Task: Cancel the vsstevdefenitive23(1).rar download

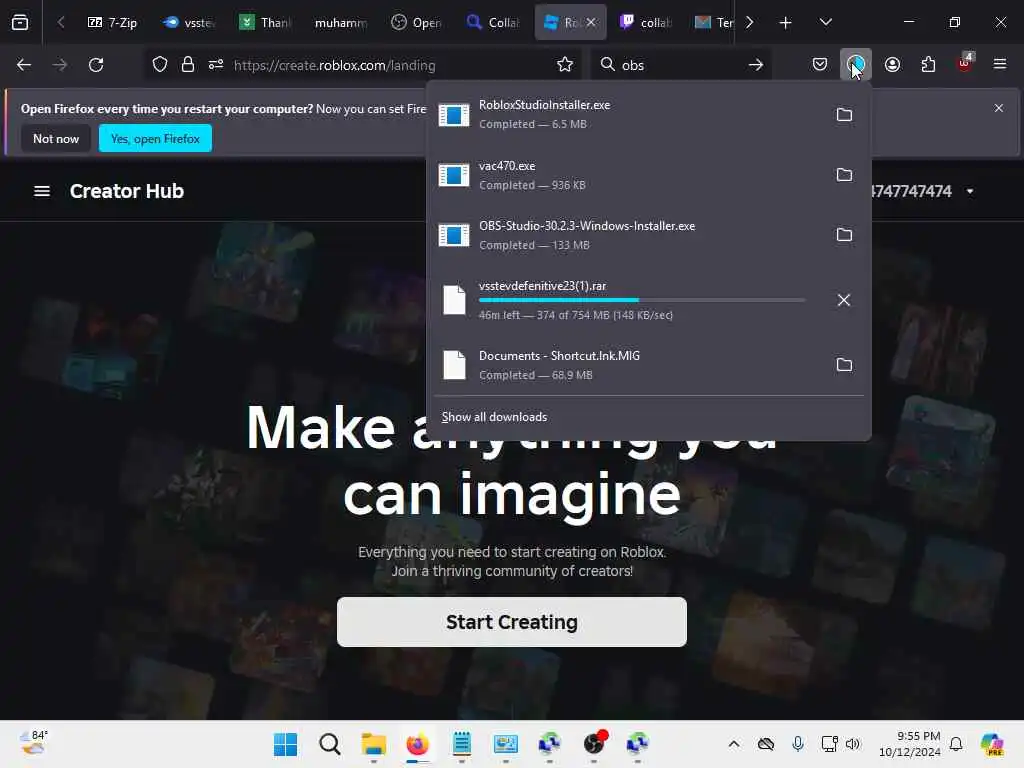Action: pyautogui.click(x=844, y=300)
